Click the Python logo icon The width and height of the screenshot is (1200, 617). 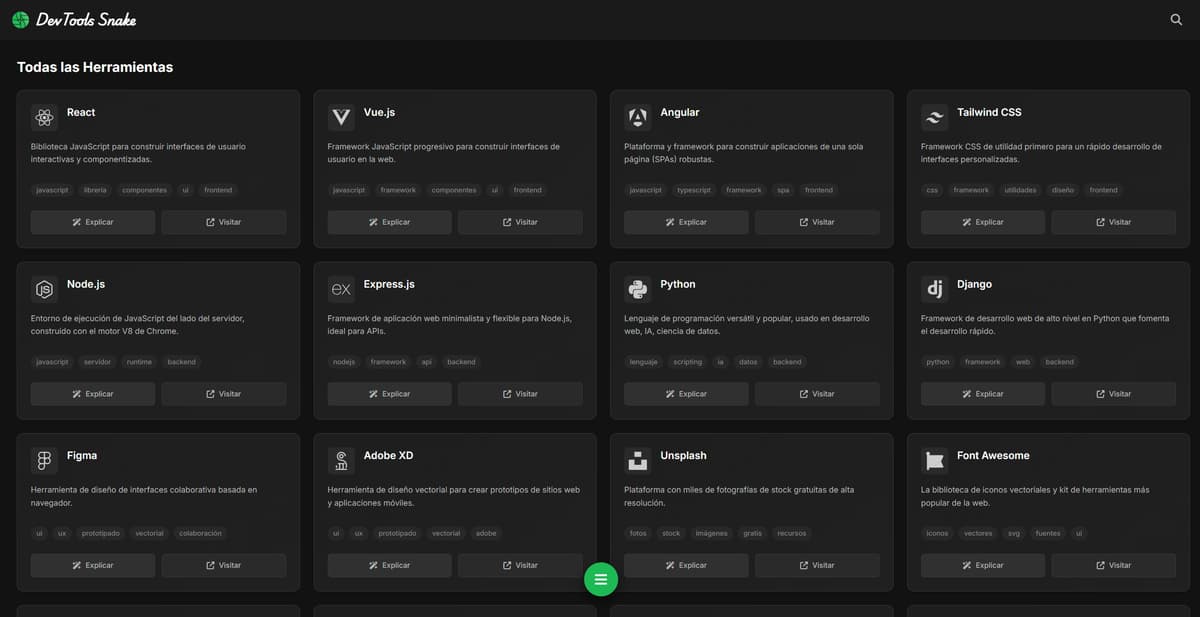pyautogui.click(x=637, y=290)
